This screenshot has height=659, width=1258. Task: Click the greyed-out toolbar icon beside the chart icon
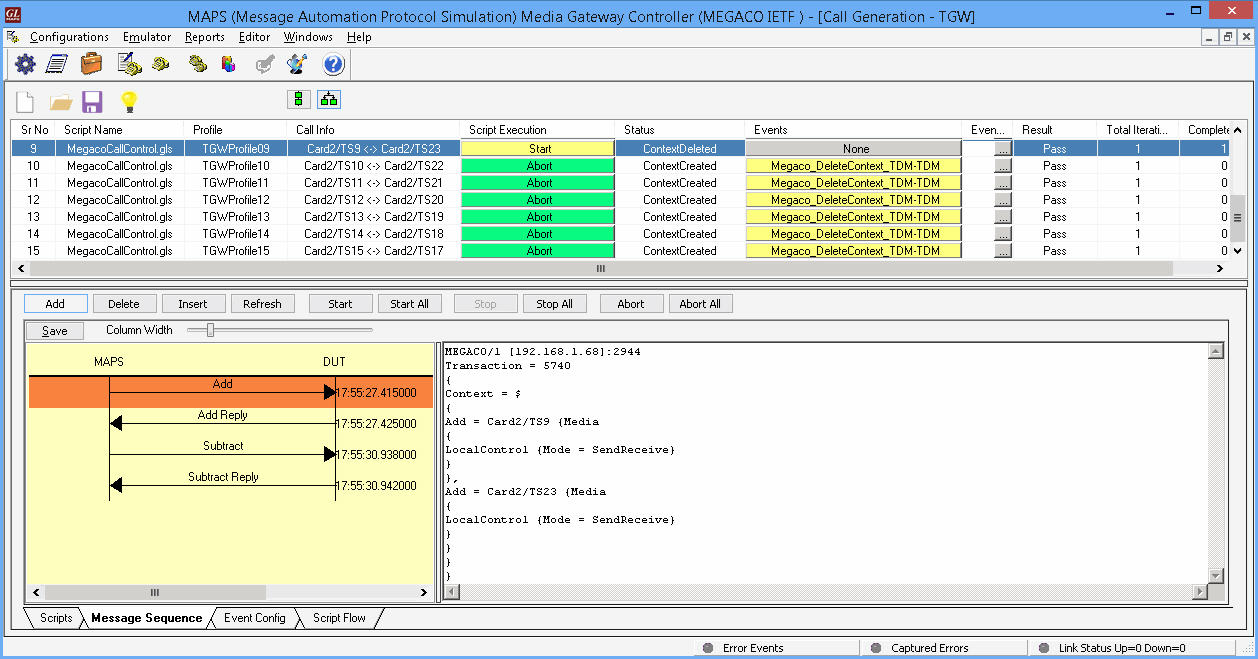click(x=265, y=64)
